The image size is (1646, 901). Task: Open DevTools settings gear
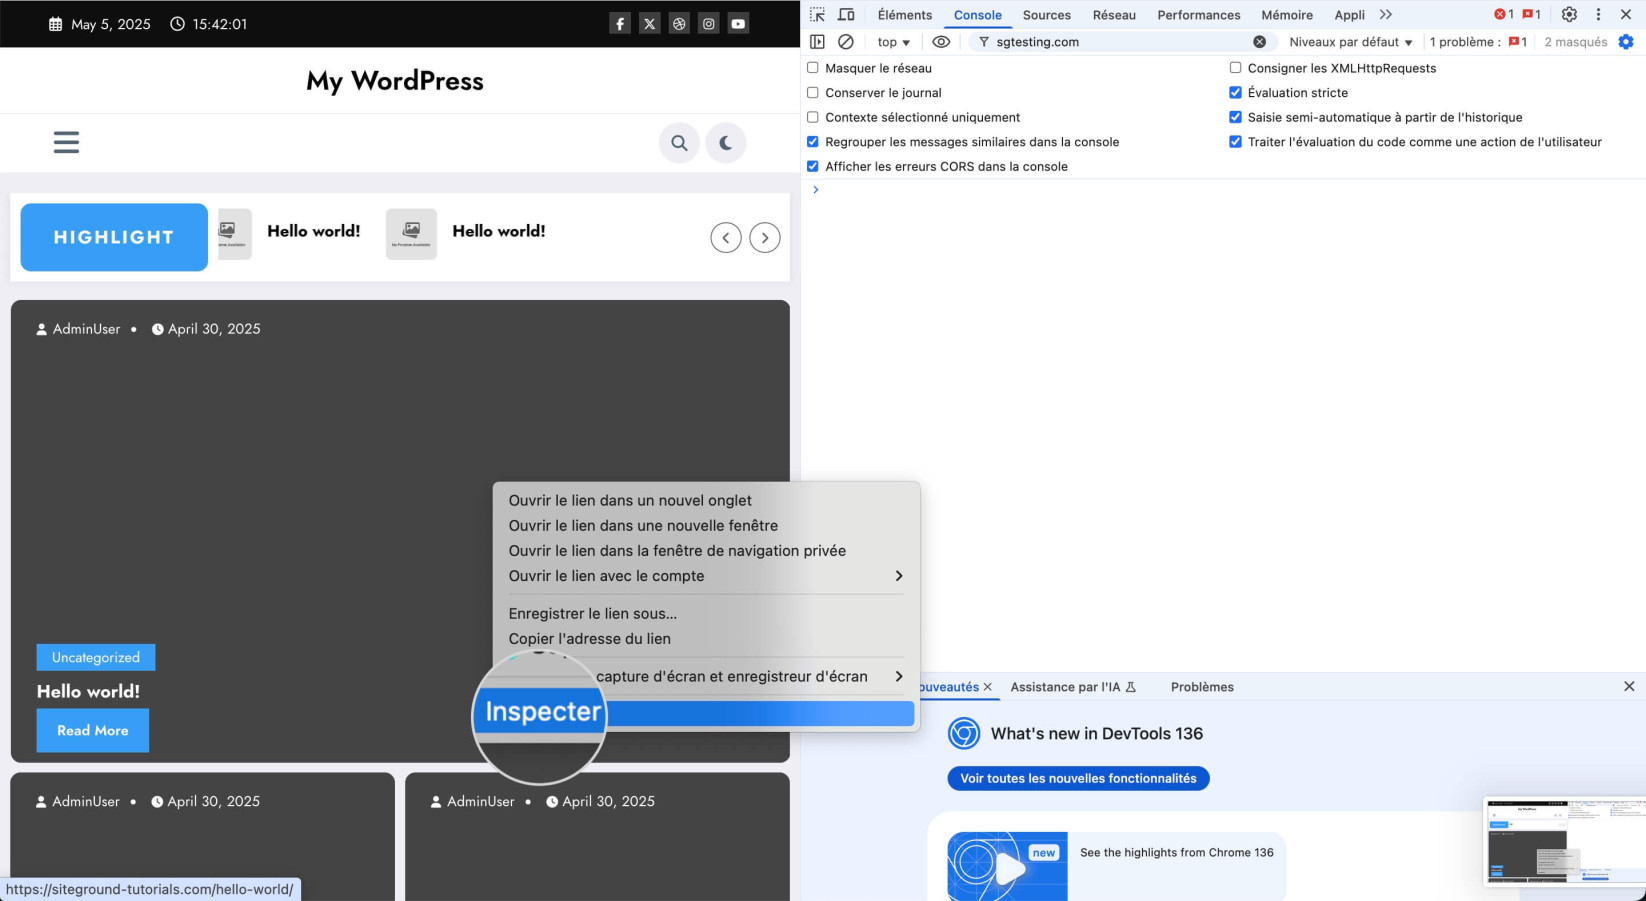(1569, 15)
